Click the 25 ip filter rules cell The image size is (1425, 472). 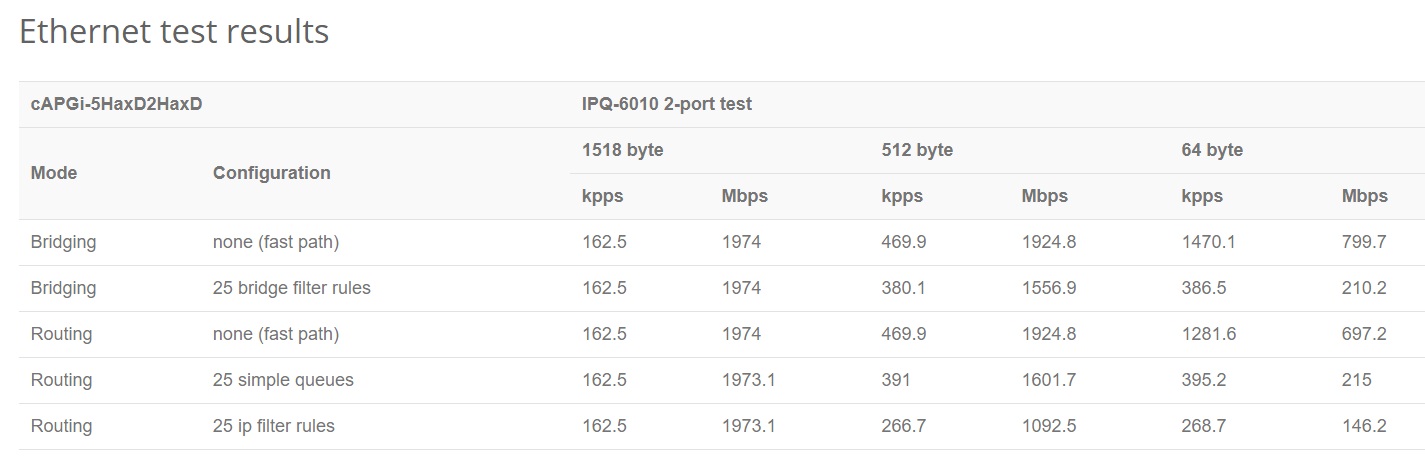coord(273,426)
